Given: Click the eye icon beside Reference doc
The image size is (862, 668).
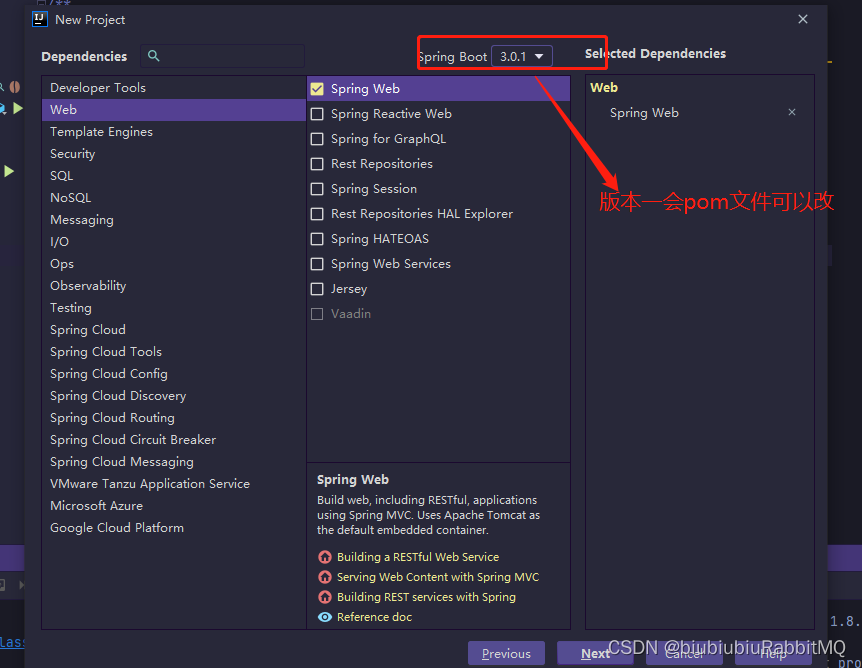Looking at the screenshot, I should click(x=325, y=617).
